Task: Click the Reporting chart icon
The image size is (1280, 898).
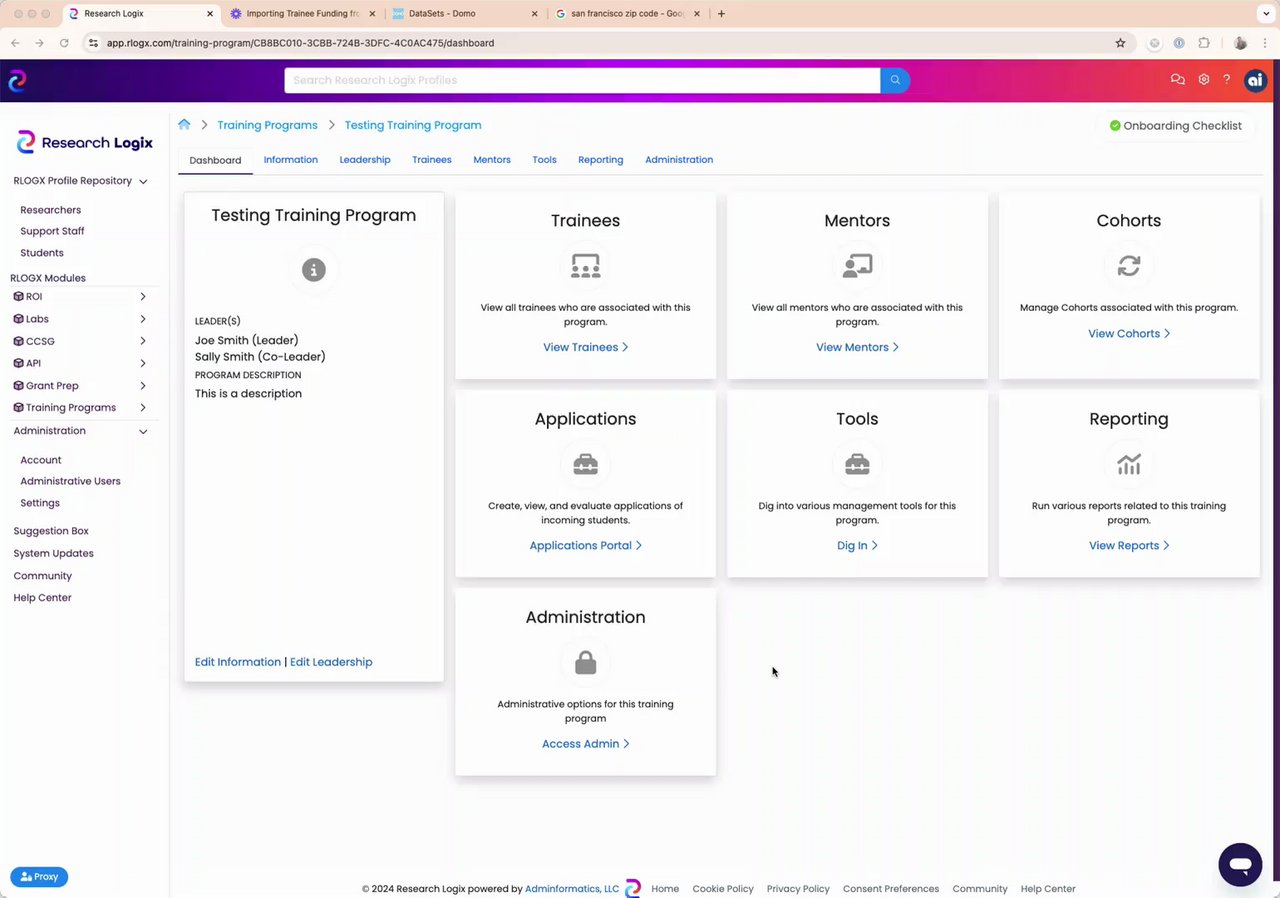Action: point(1129,464)
